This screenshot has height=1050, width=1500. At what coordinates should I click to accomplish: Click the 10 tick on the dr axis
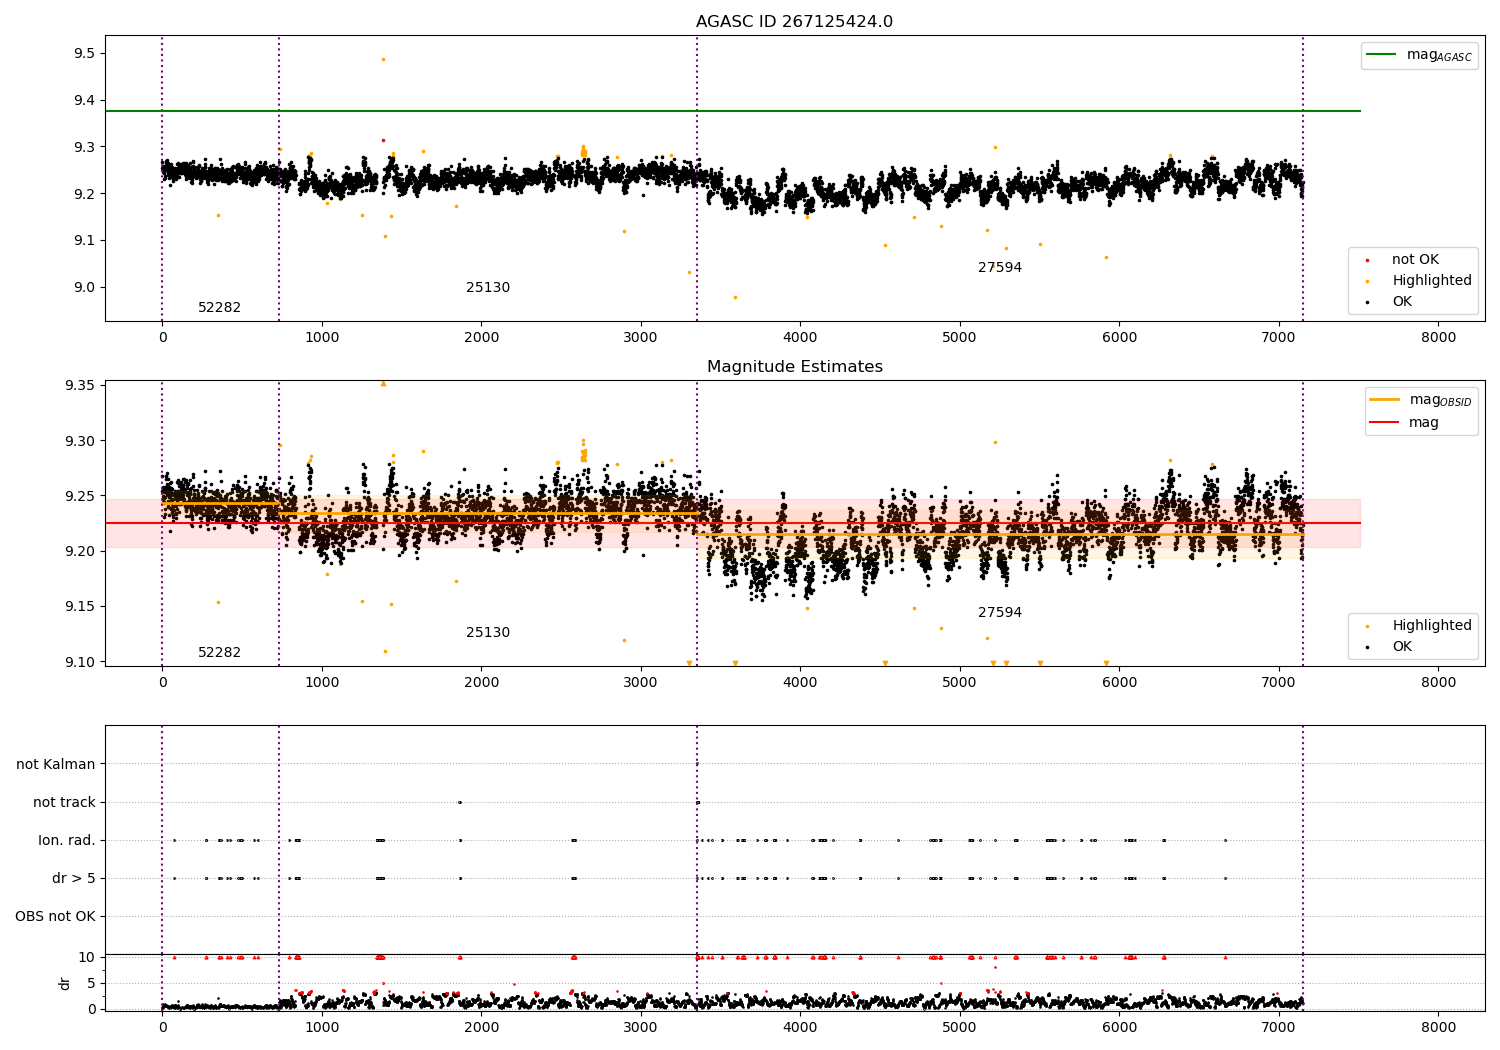[87, 957]
